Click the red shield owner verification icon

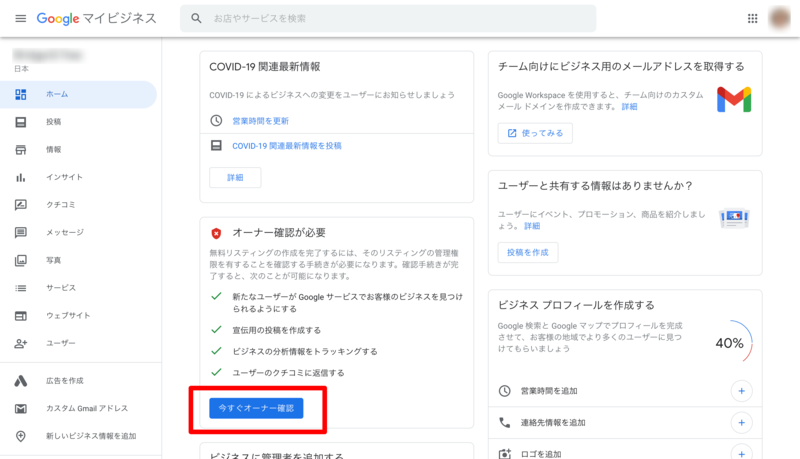click(x=216, y=234)
